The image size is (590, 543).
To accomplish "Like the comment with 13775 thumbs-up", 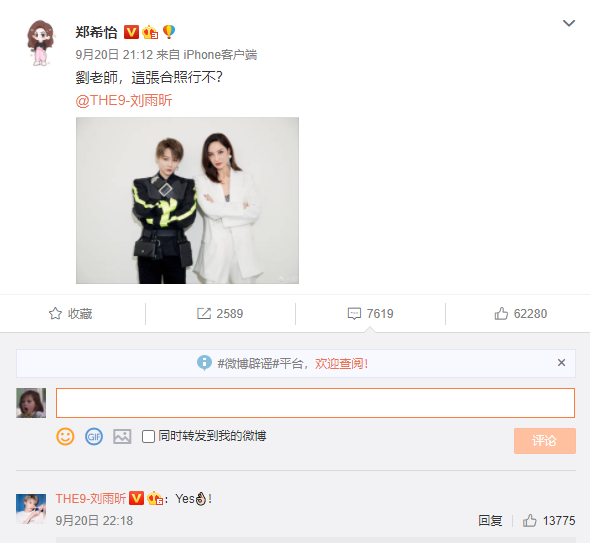I will coord(529,521).
